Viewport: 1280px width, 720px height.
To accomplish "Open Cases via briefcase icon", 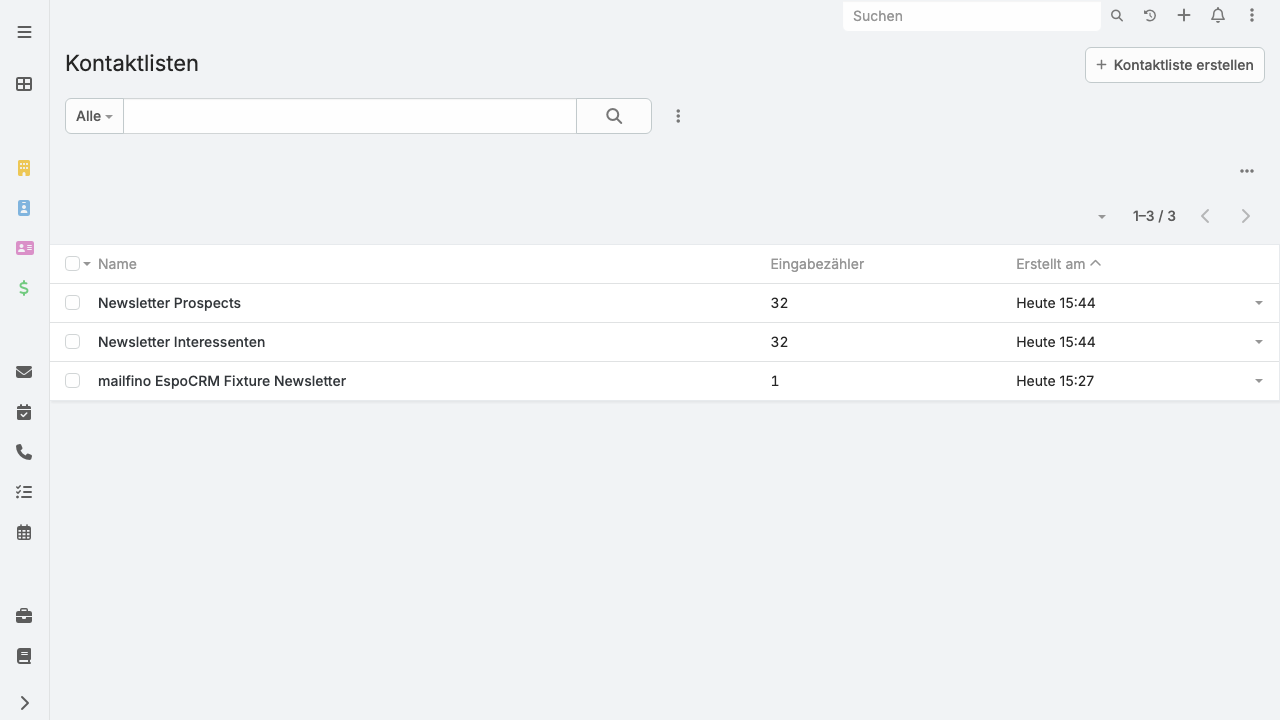I will tap(24, 616).
